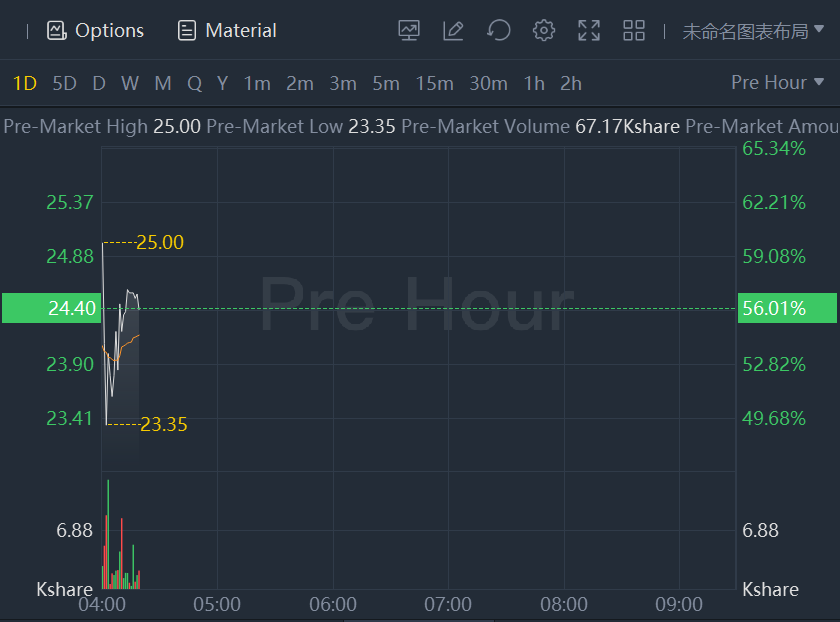
Task: Switch to the 5D timeframe
Action: tap(64, 83)
